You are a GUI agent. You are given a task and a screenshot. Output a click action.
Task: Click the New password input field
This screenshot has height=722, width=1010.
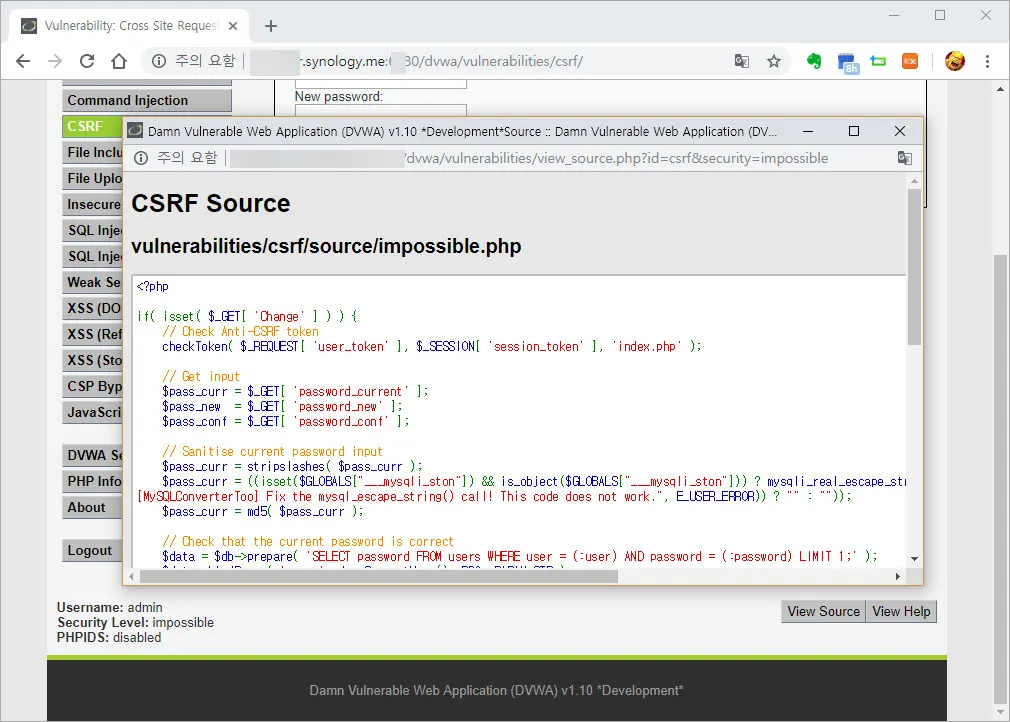point(380,111)
